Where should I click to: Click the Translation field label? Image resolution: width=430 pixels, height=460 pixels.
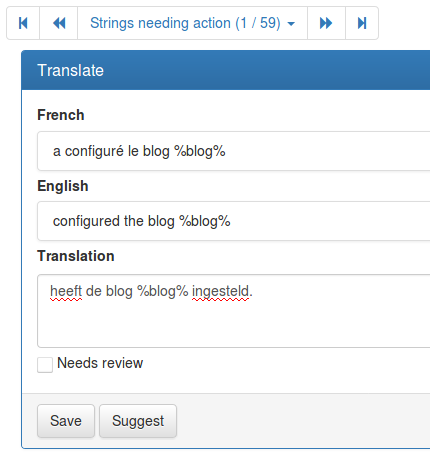(76, 256)
